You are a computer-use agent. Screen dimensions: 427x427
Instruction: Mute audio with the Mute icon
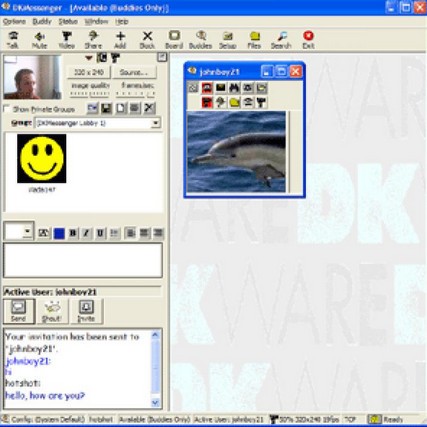point(39,40)
